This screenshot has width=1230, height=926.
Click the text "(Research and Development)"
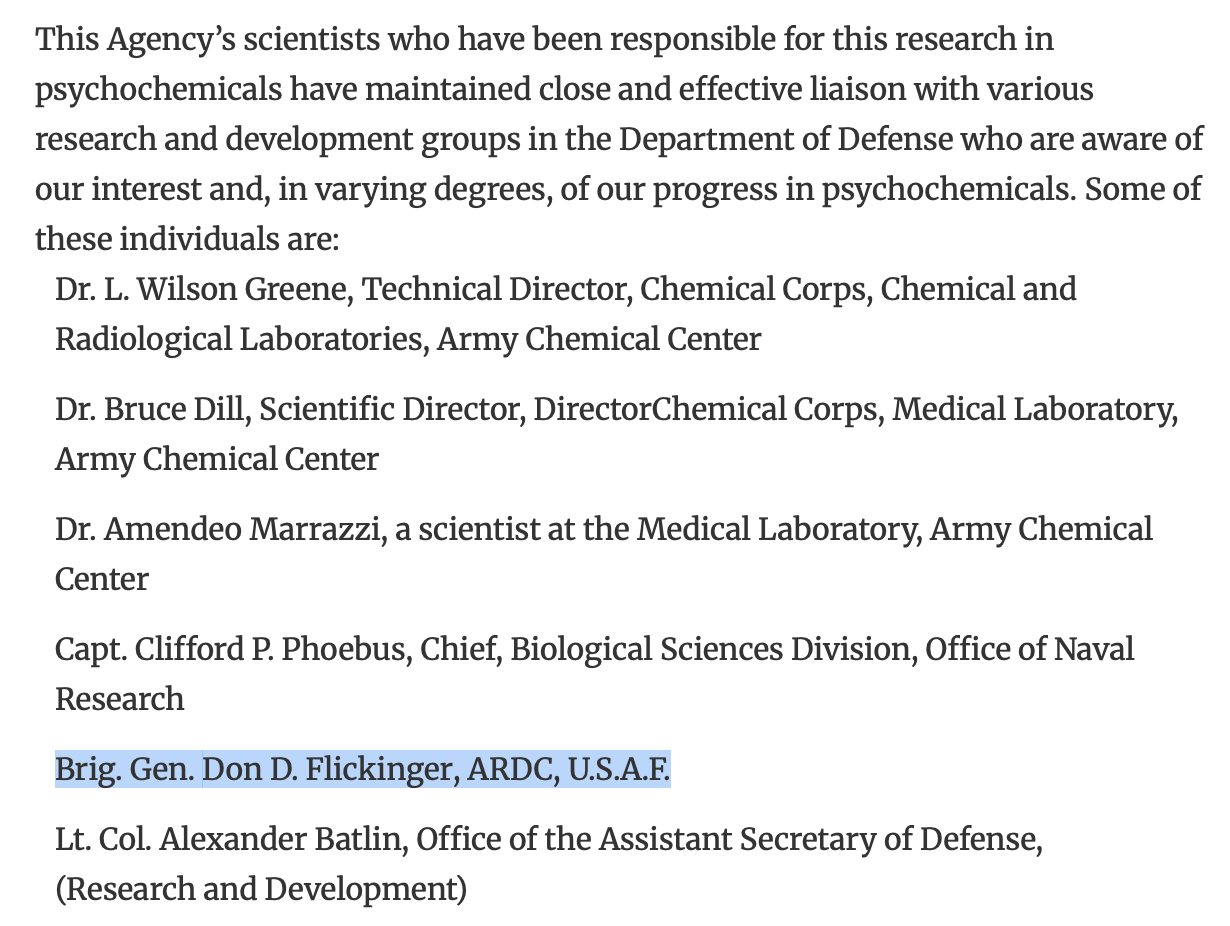[x=260, y=889]
